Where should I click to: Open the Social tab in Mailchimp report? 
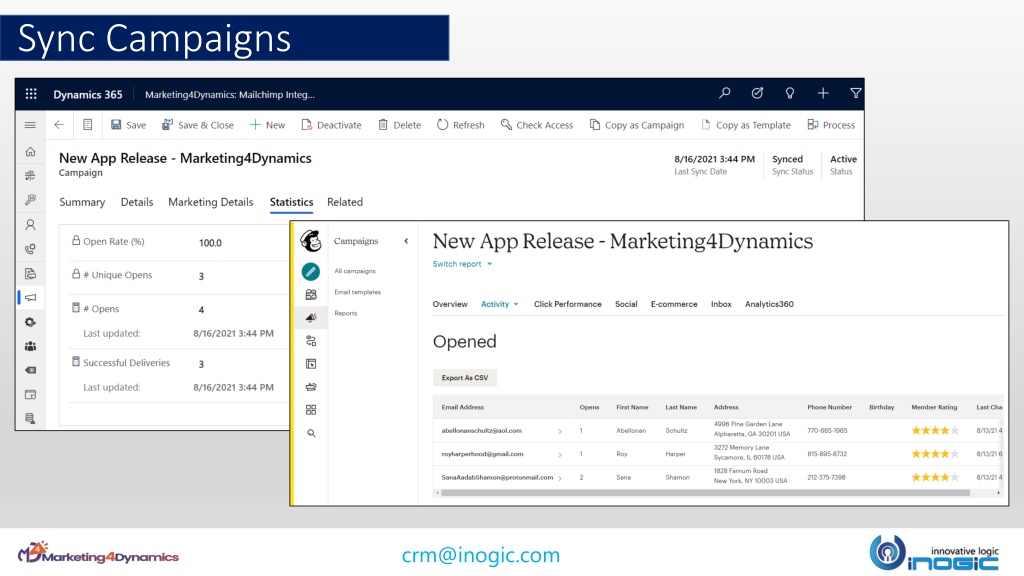tap(626, 304)
